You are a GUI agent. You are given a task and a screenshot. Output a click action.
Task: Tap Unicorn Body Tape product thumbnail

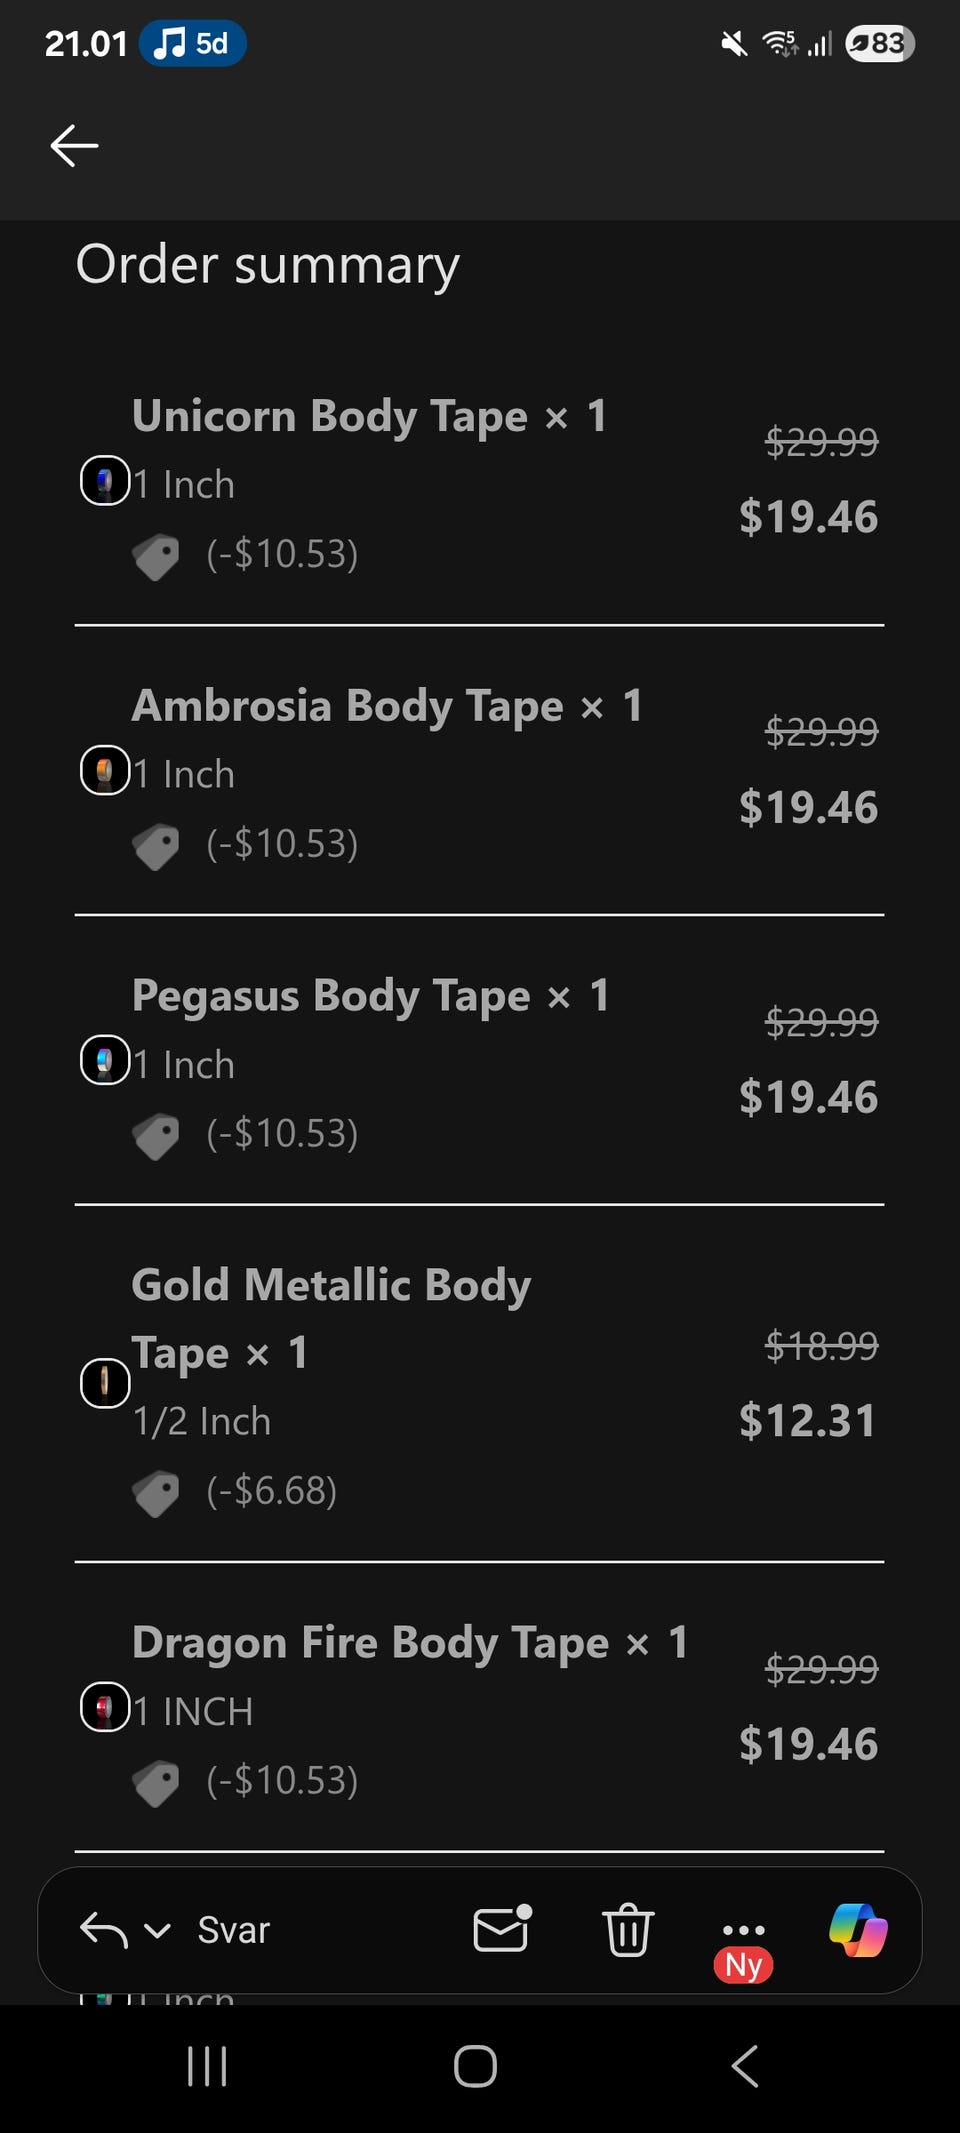pyautogui.click(x=105, y=481)
